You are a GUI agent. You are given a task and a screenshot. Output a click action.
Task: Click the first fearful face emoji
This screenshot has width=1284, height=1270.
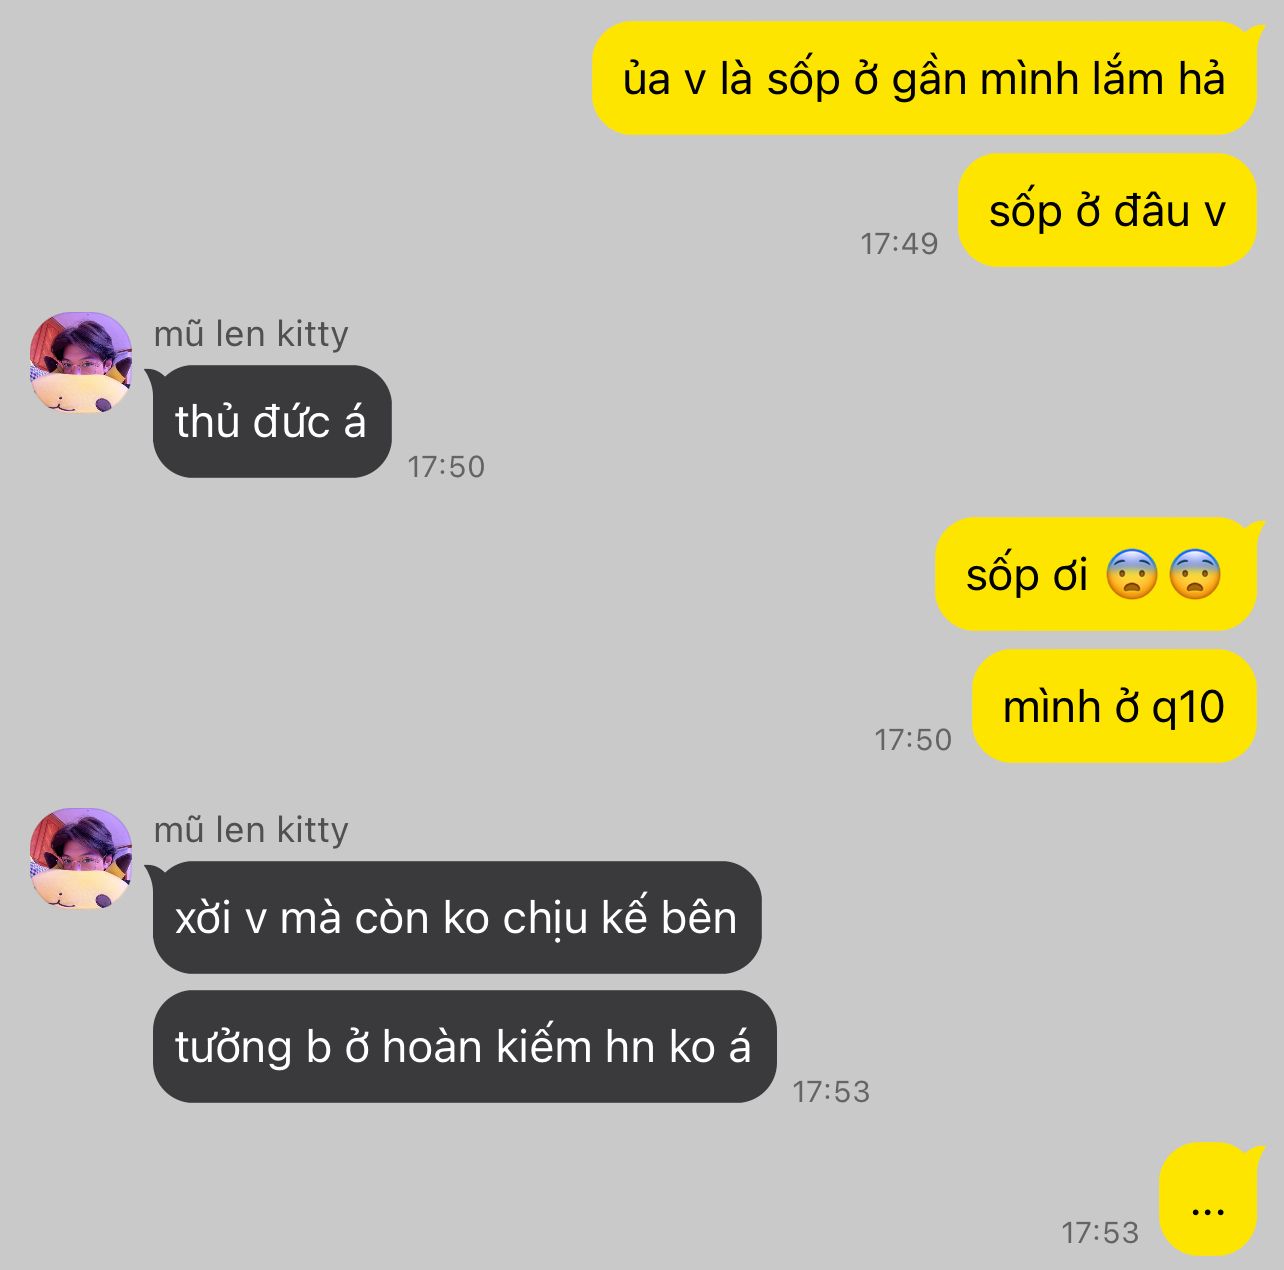click(1132, 575)
